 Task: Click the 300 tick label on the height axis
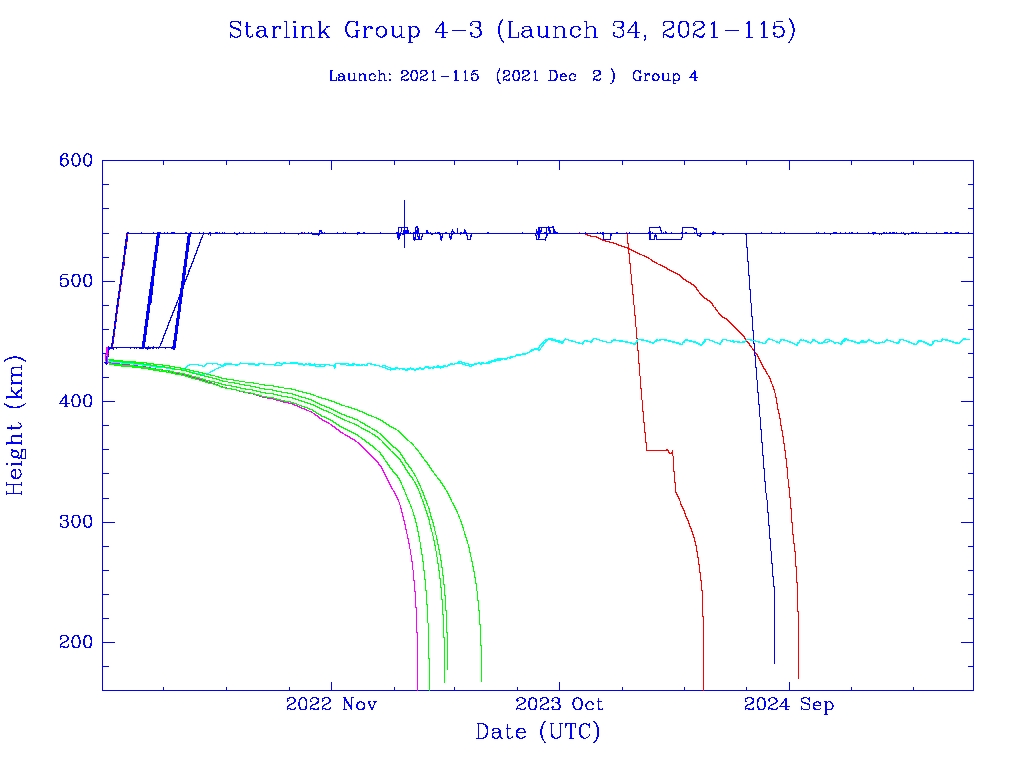click(x=76, y=522)
